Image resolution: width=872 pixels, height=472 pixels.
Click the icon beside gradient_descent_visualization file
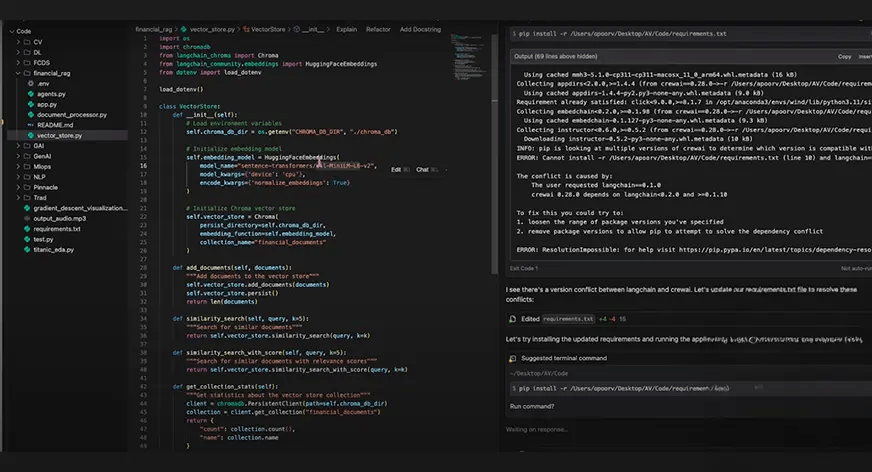click(x=27, y=208)
